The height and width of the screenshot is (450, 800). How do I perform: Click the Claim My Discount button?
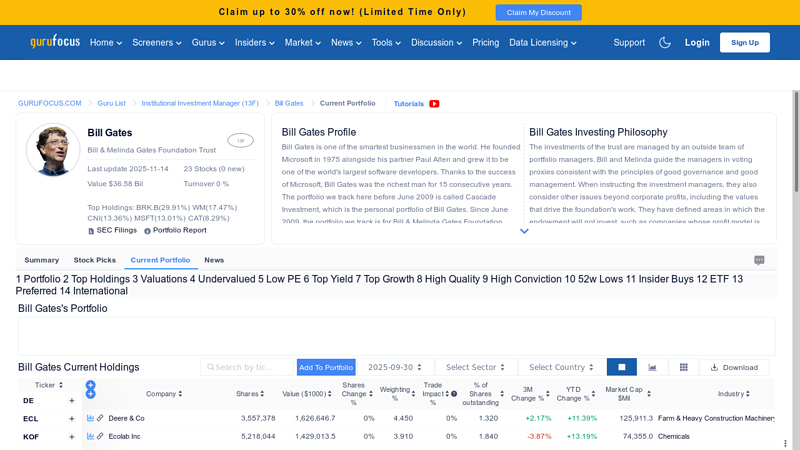click(538, 12)
